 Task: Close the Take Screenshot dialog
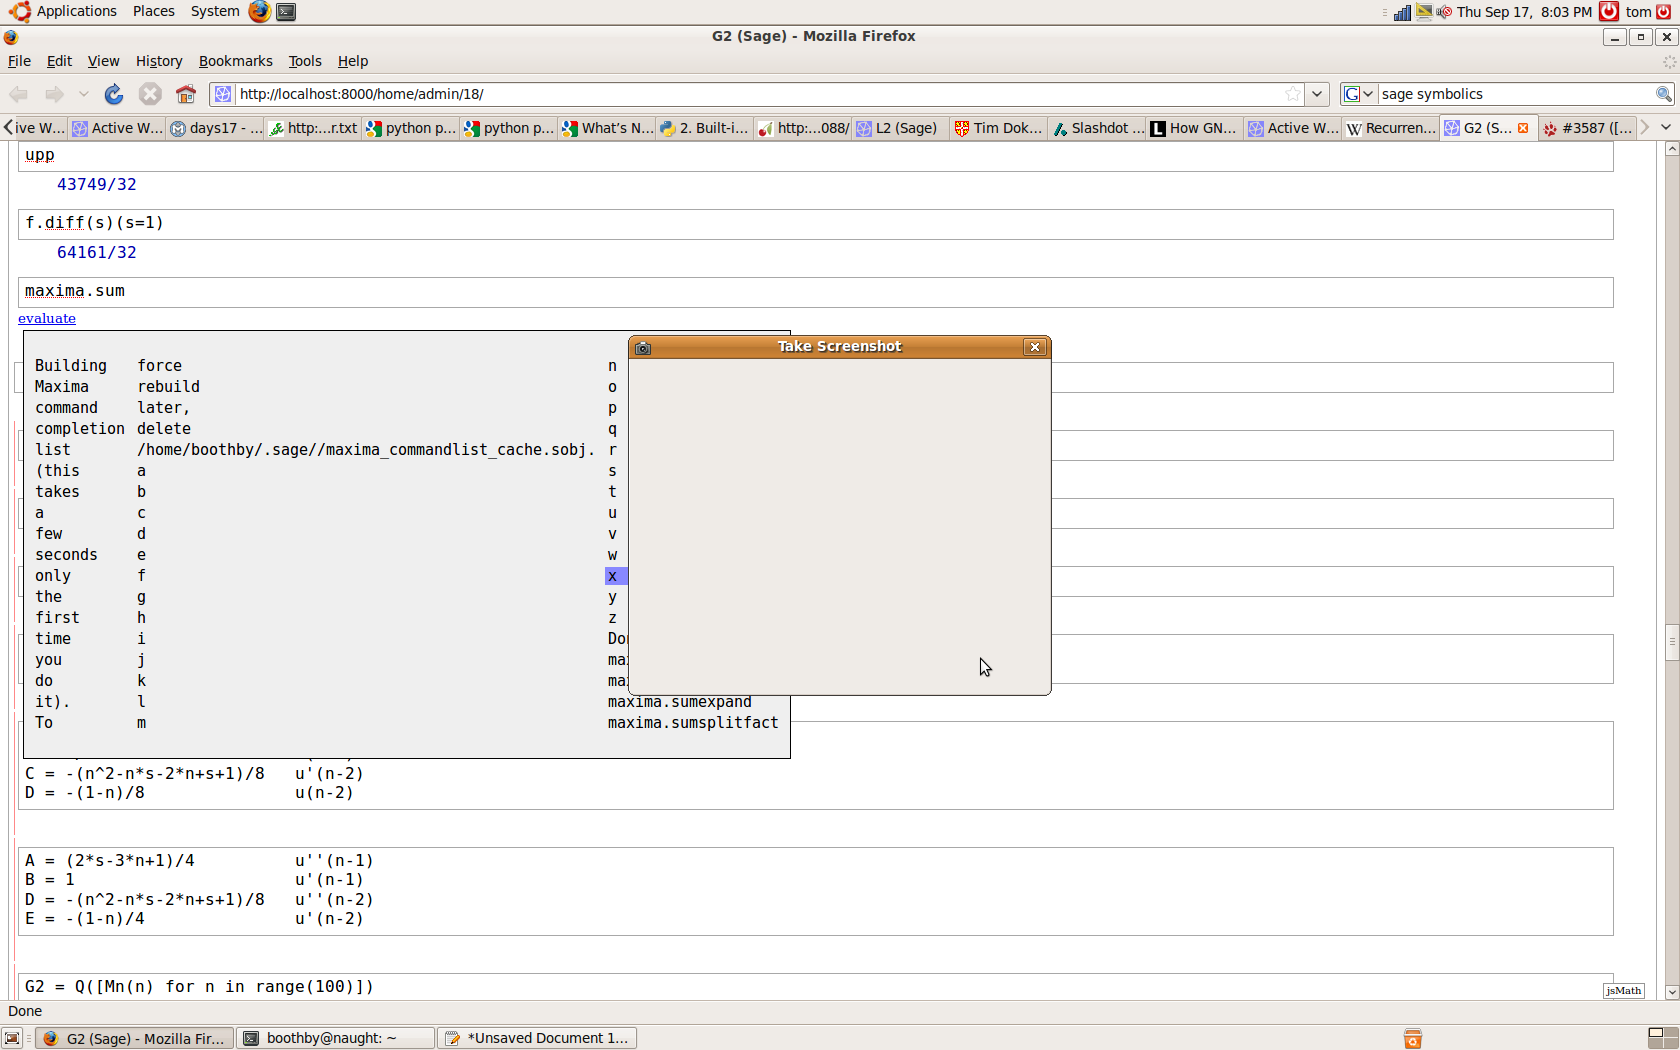pyautogui.click(x=1035, y=347)
